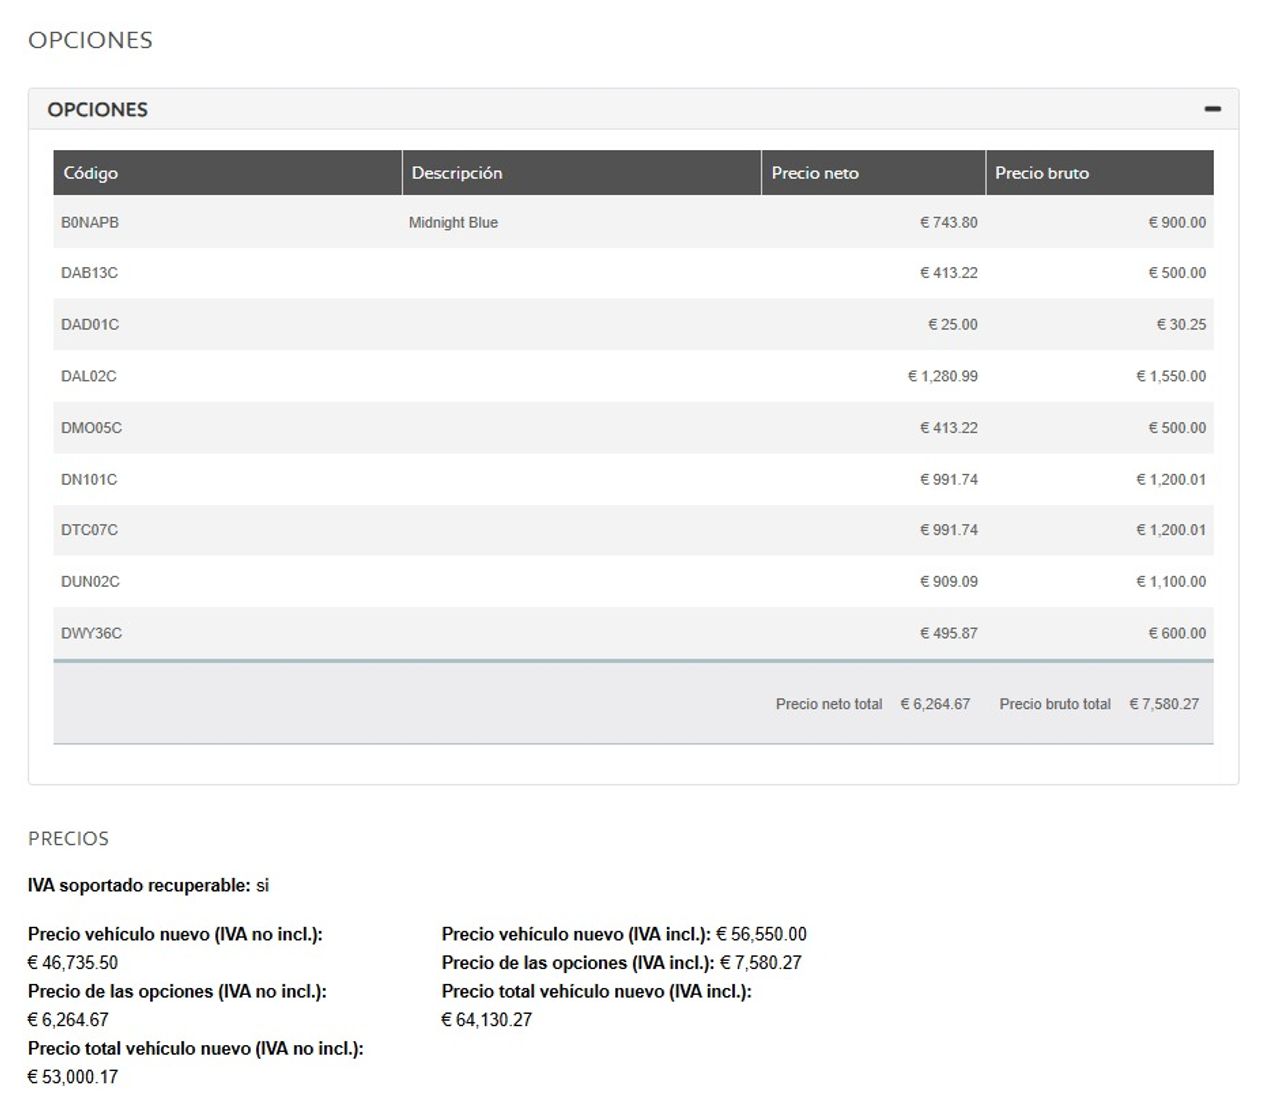
Task: Click the Precio de las opciones (IVA incl.) line
Action: pos(622,963)
